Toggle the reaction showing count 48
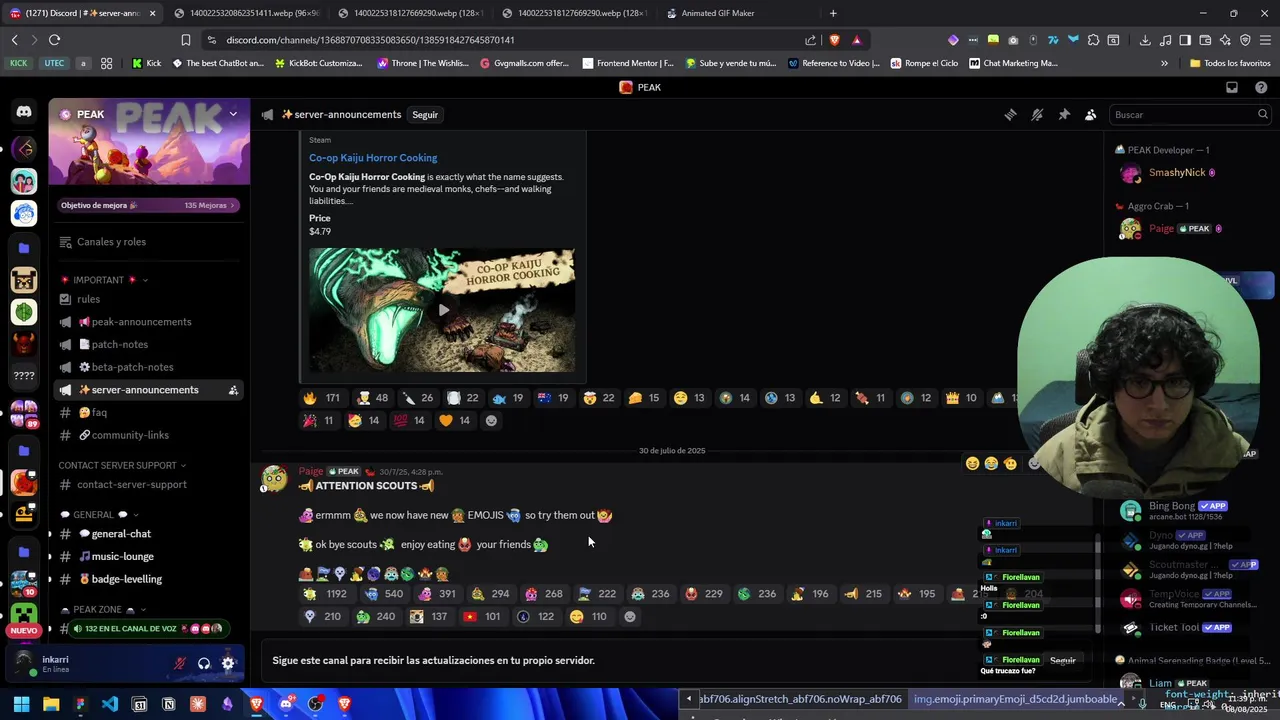The image size is (1280, 720). [x=372, y=398]
